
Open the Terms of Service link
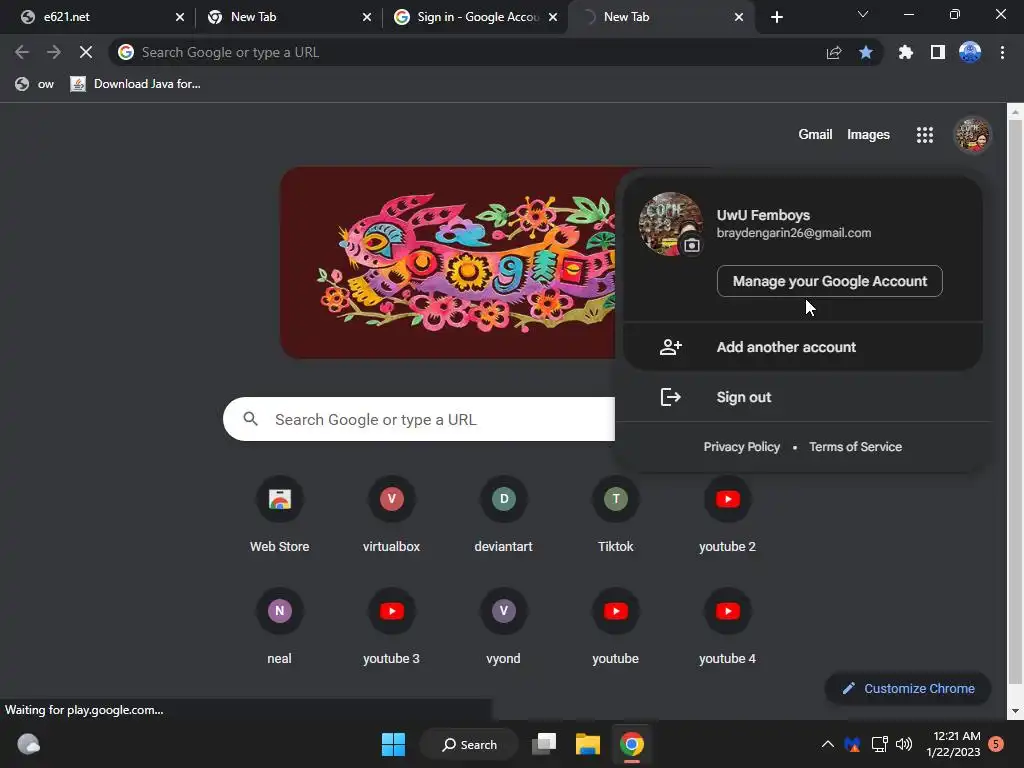click(x=856, y=447)
